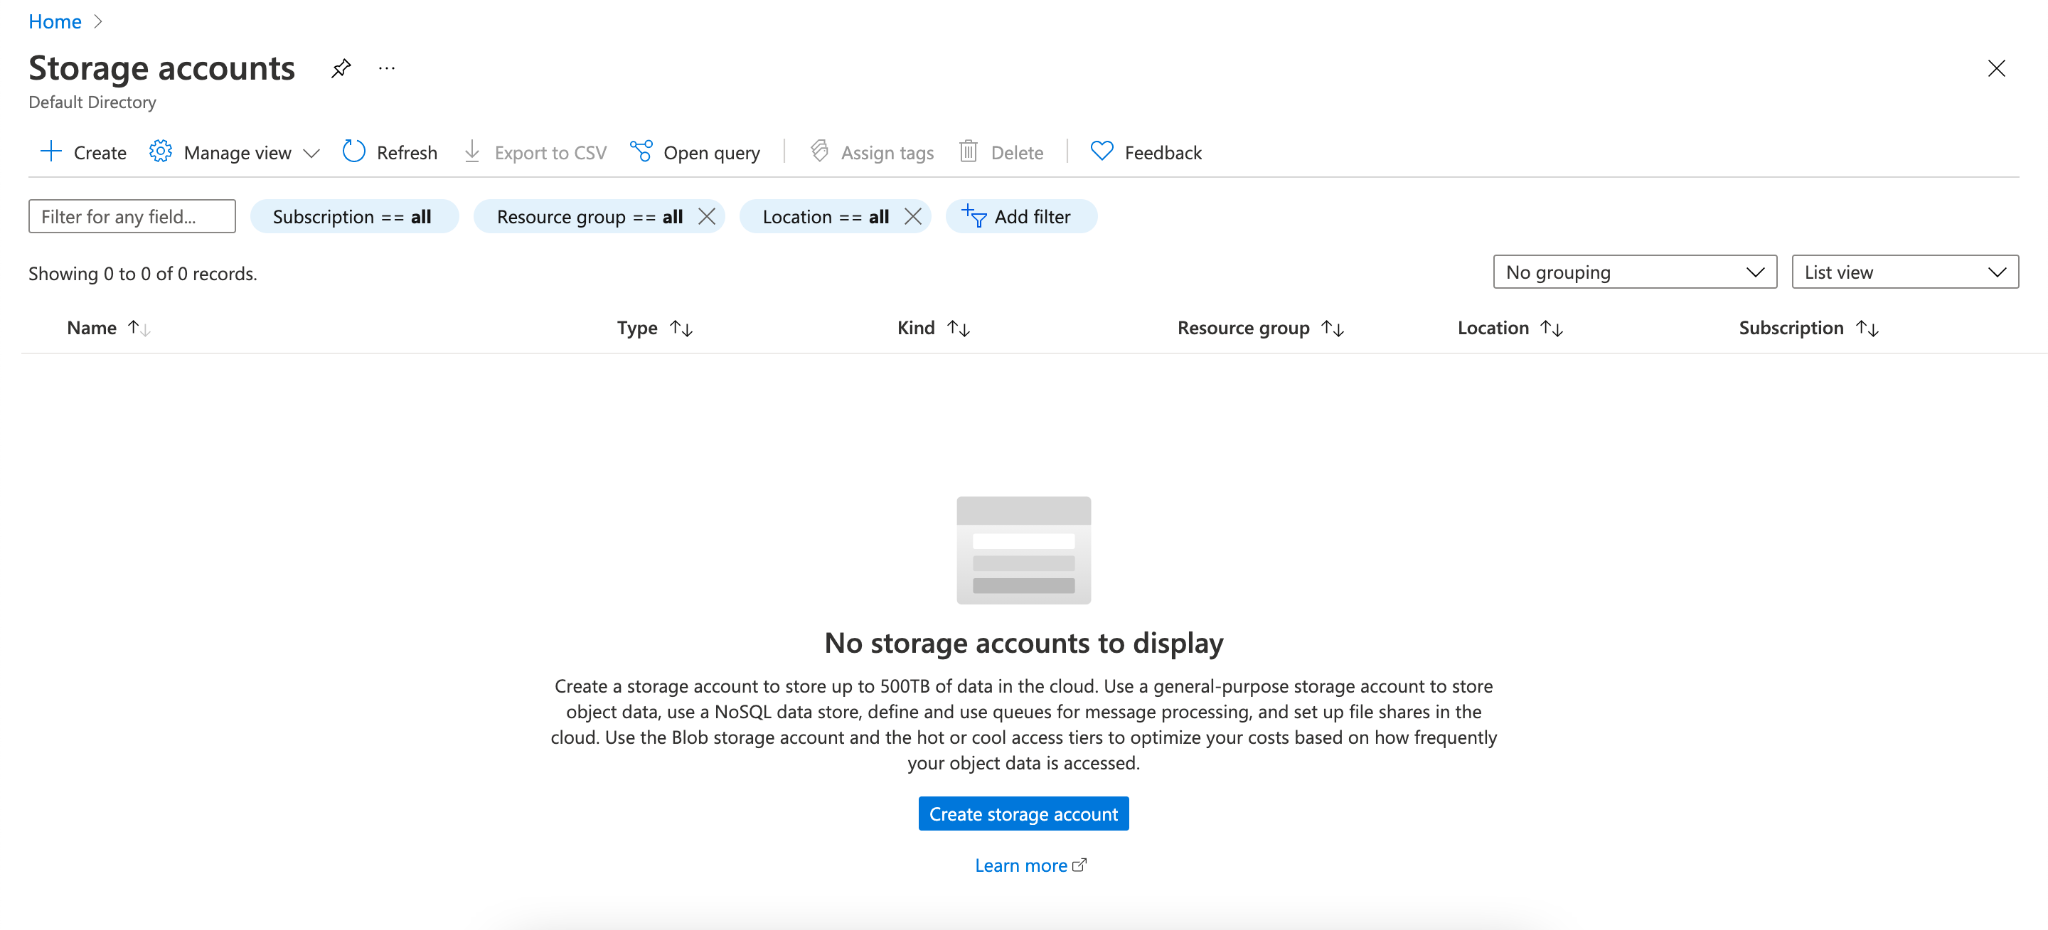Click the Kind column sort arrows
2048x930 pixels.
click(959, 328)
